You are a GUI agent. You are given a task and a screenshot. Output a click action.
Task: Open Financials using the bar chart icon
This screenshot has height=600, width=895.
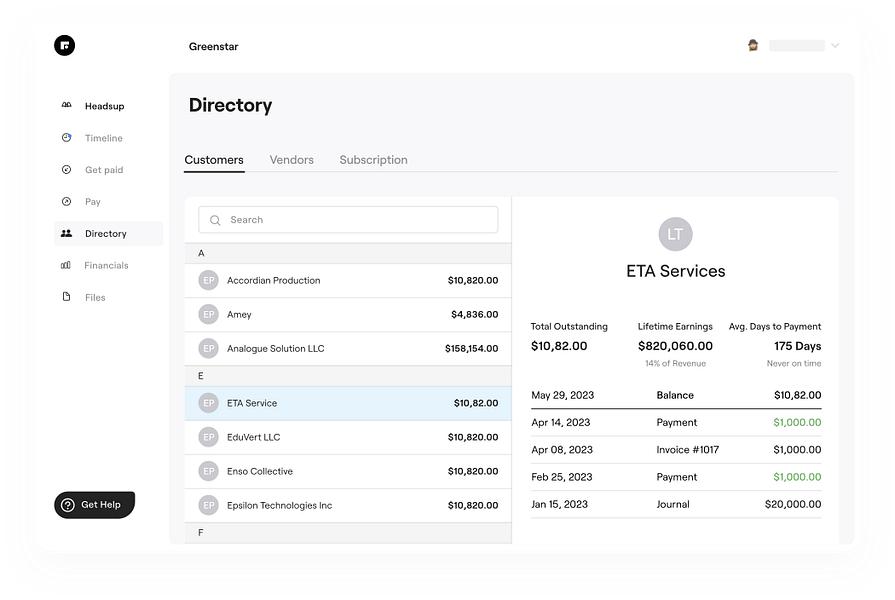66,265
